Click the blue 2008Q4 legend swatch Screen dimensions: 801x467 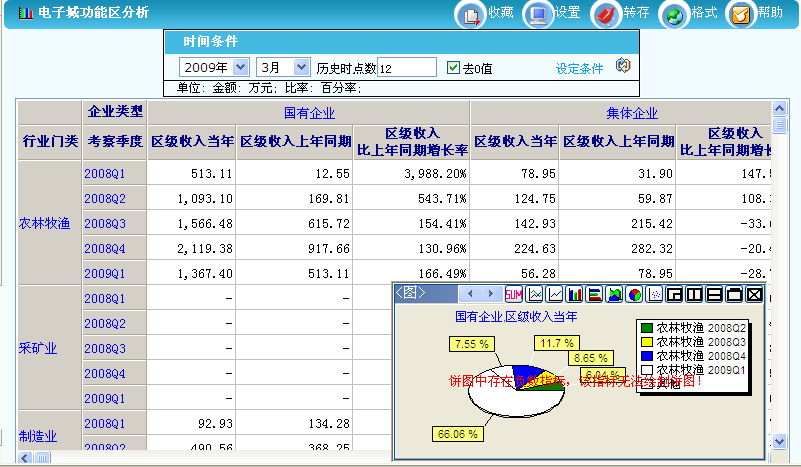646,355
